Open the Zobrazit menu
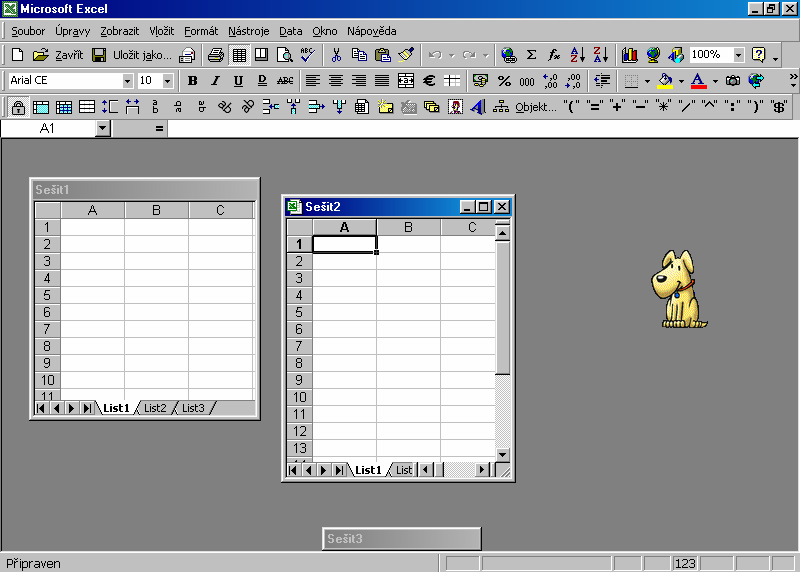The height and width of the screenshot is (572, 800). (119, 31)
